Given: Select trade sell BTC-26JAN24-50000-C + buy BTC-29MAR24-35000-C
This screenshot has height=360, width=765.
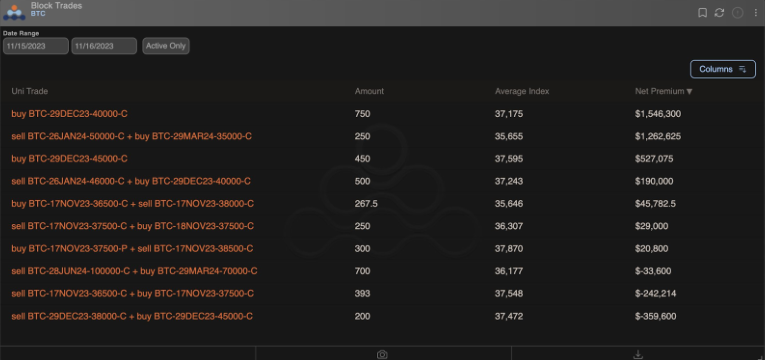Looking at the screenshot, I should (132, 136).
